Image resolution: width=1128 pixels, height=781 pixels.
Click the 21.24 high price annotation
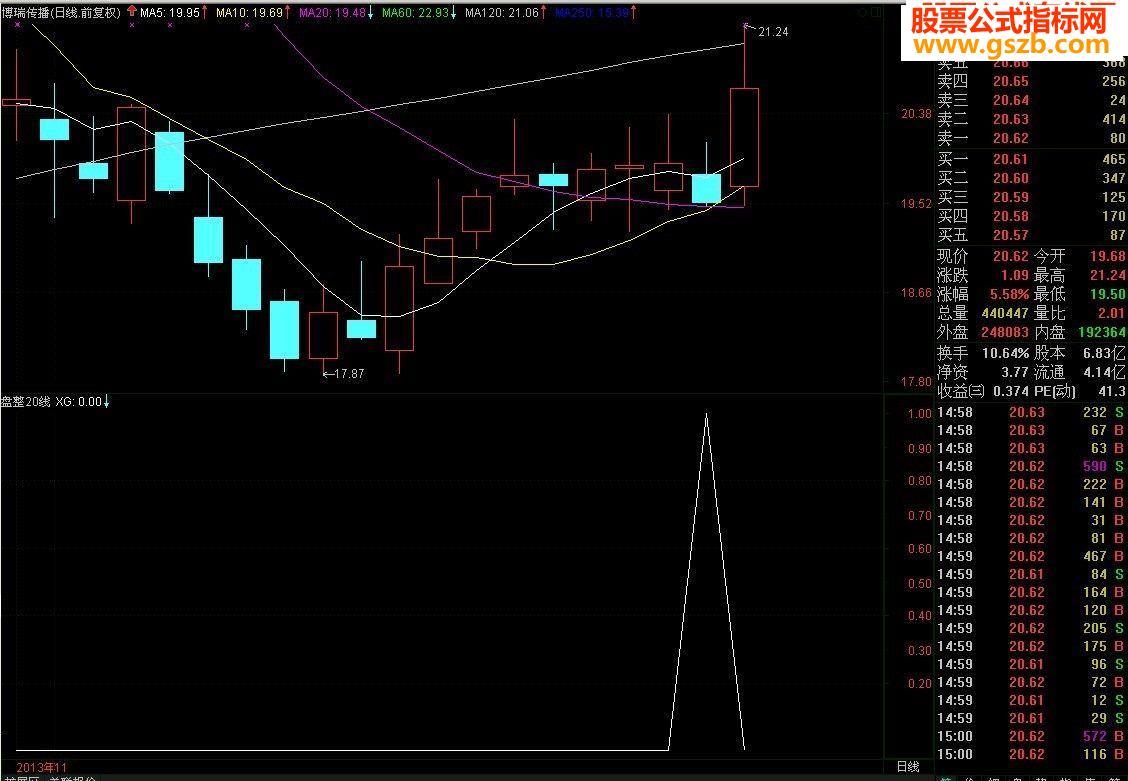(773, 32)
